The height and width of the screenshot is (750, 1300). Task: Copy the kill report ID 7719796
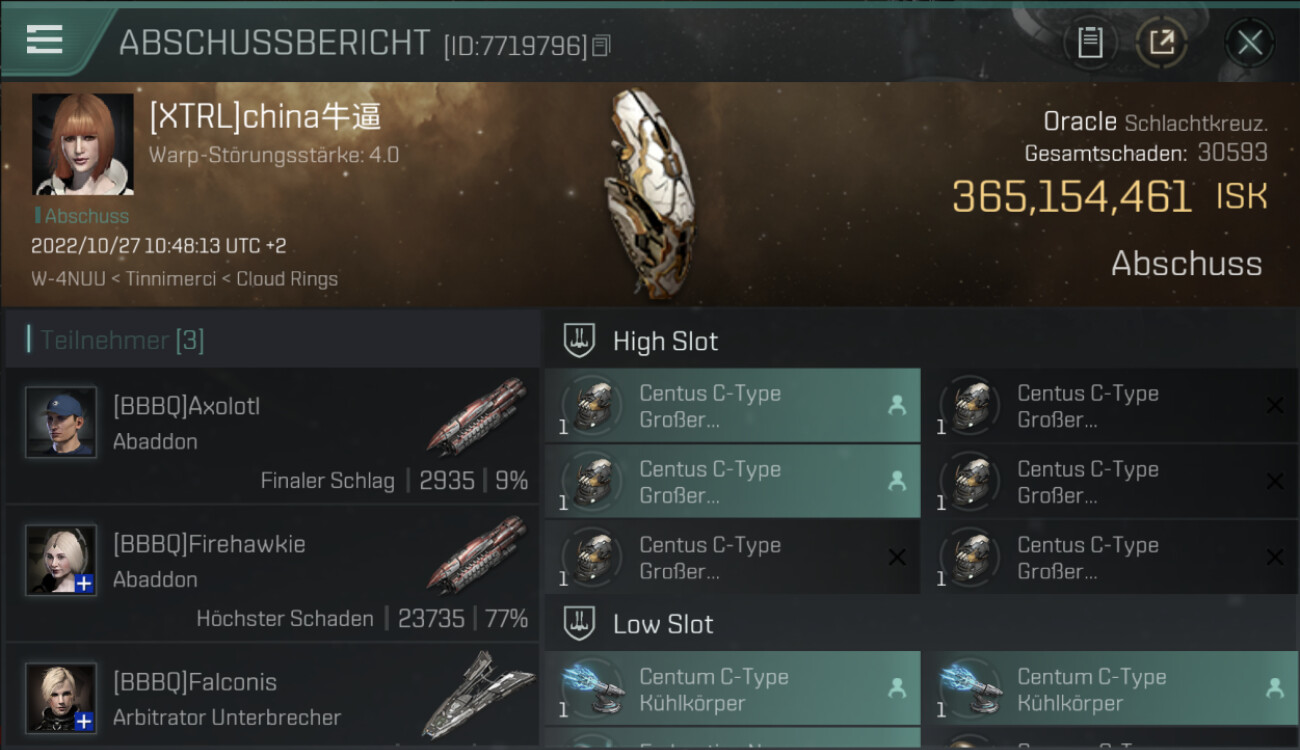coord(601,46)
